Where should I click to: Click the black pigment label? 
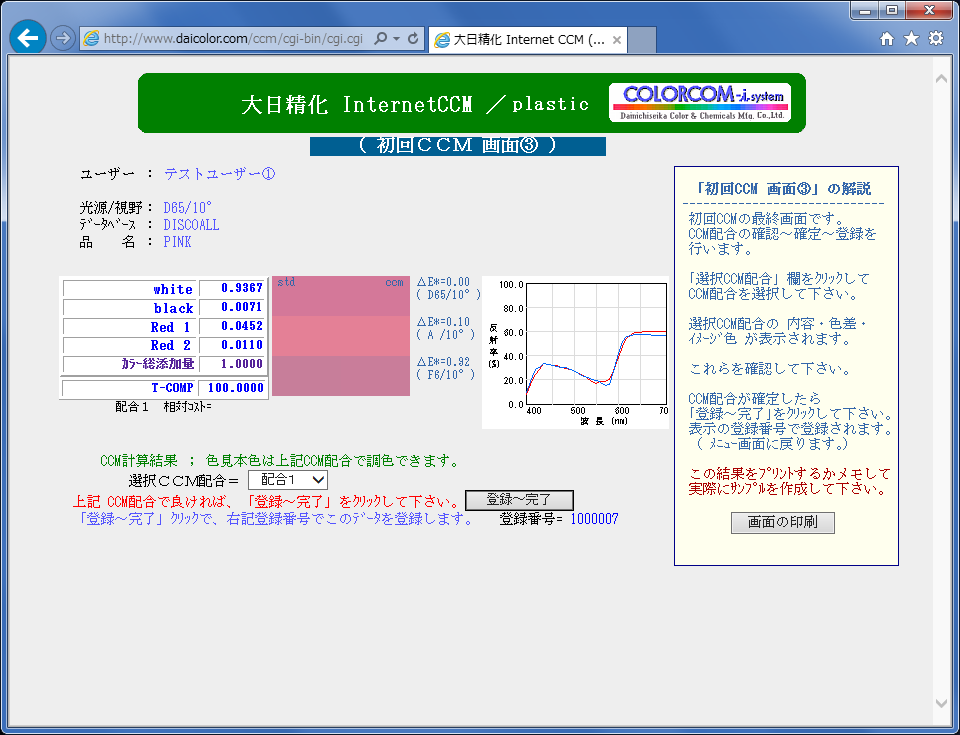(173, 308)
